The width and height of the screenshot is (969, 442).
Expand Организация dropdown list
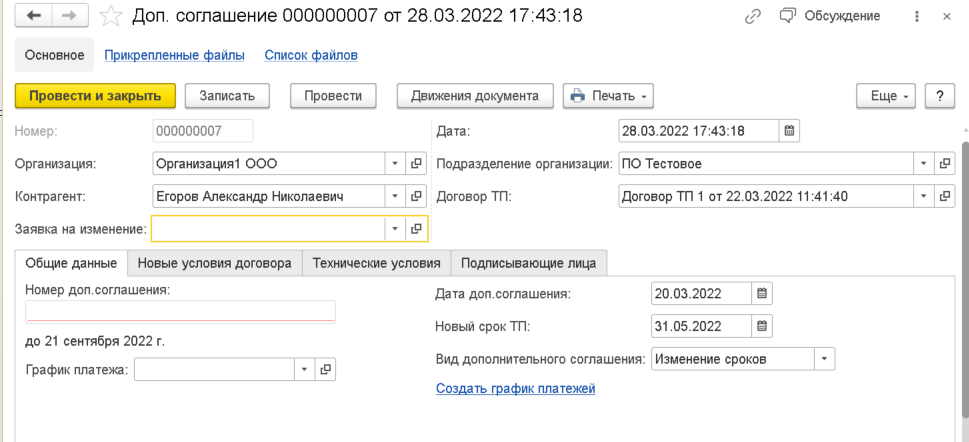pyautogui.click(x=394, y=164)
